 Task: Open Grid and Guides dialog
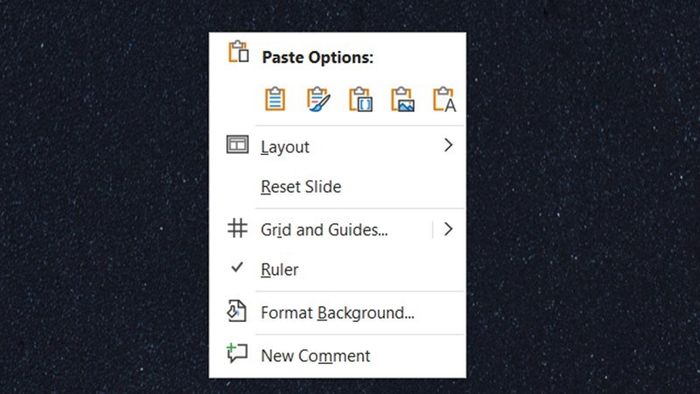(324, 230)
